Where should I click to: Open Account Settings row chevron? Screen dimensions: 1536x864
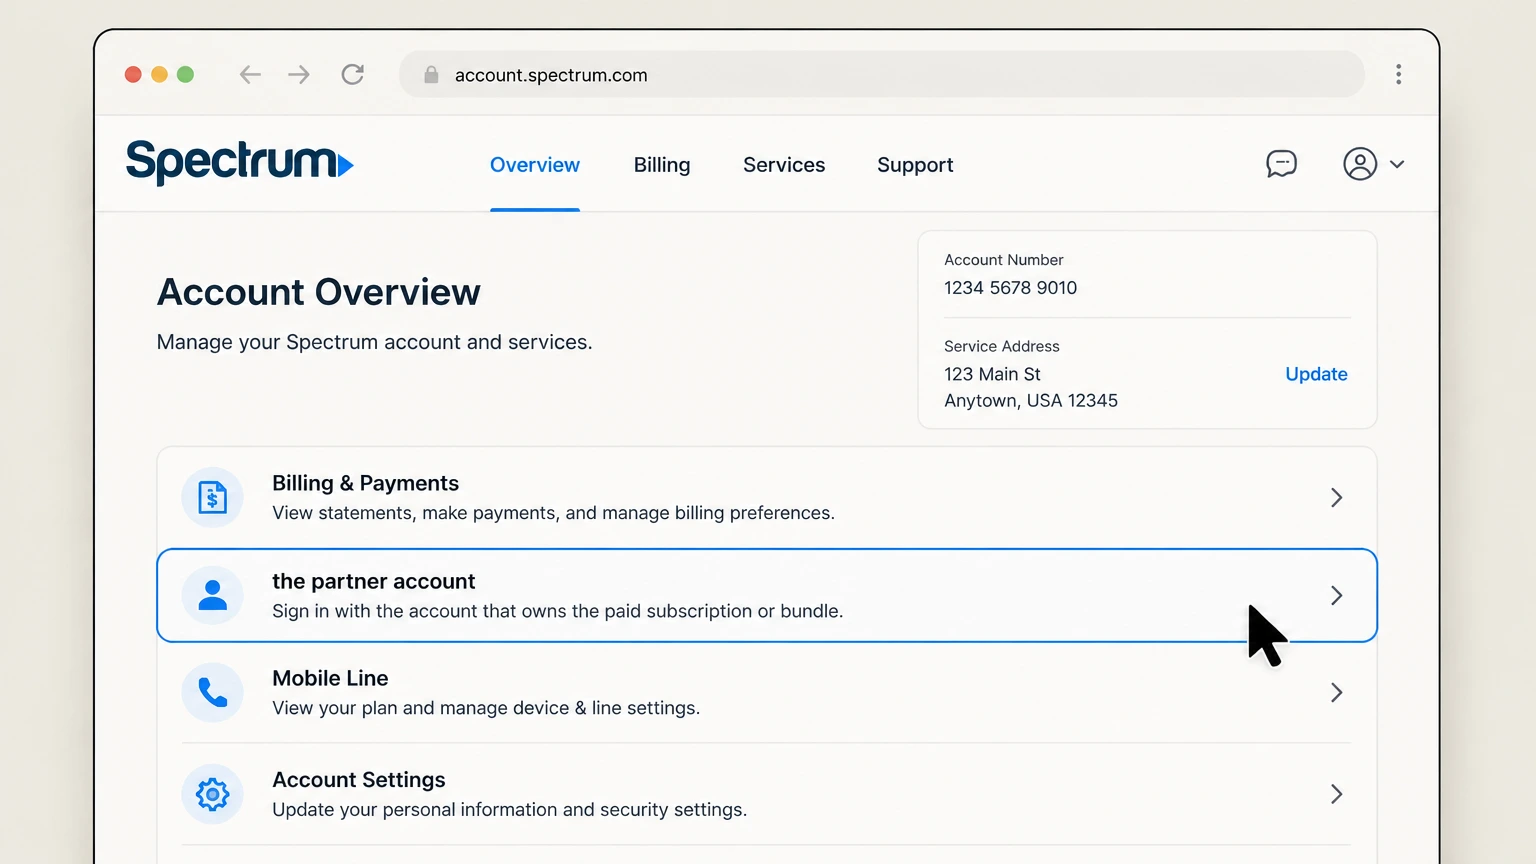(x=1337, y=794)
